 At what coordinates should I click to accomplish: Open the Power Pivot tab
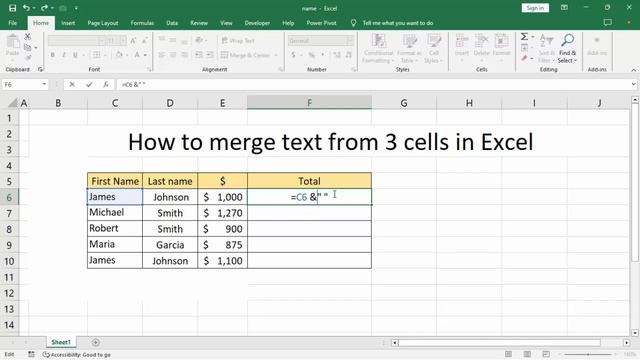click(321, 23)
